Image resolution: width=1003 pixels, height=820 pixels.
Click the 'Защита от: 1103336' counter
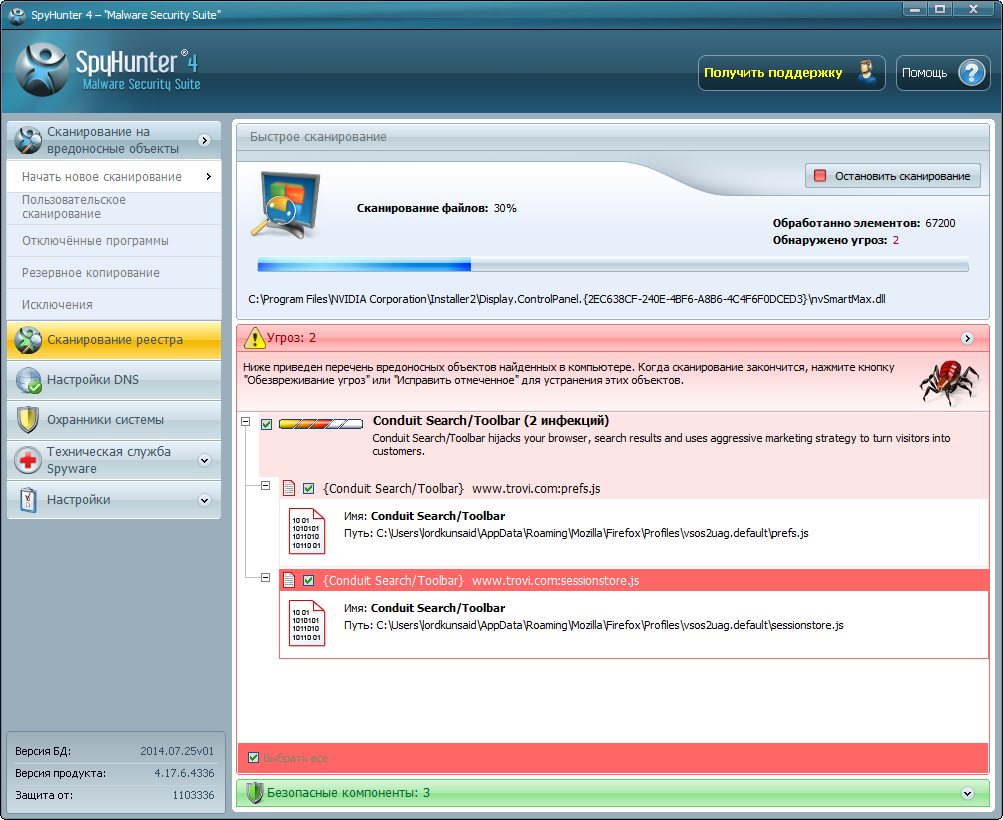point(115,795)
